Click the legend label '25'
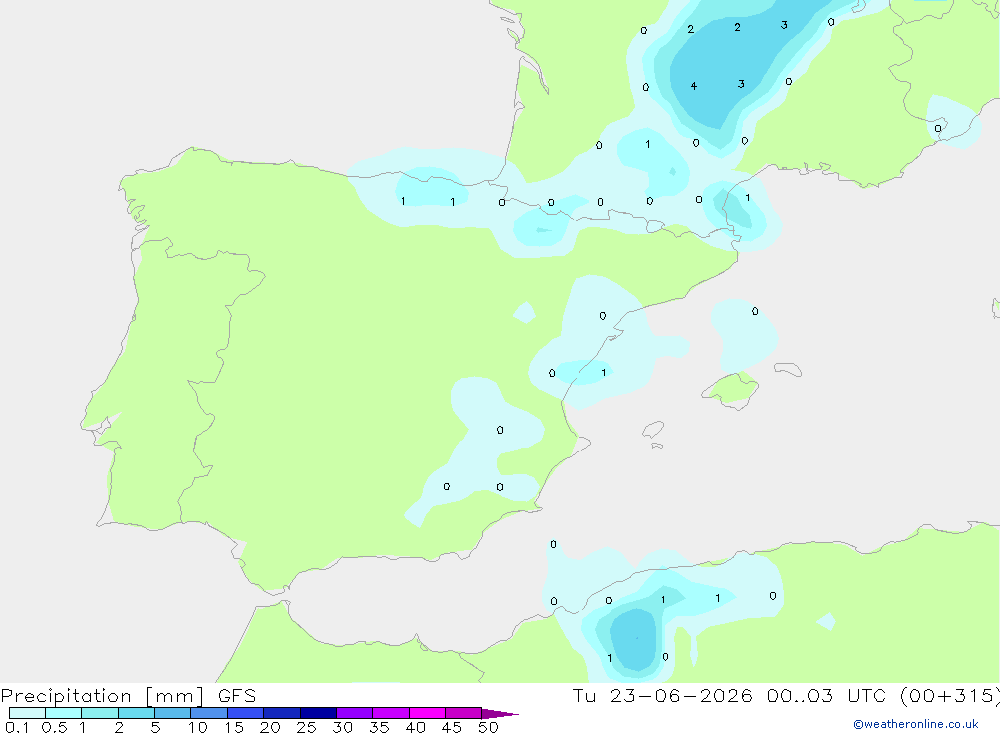This screenshot has width=1000, height=733. tap(306, 727)
